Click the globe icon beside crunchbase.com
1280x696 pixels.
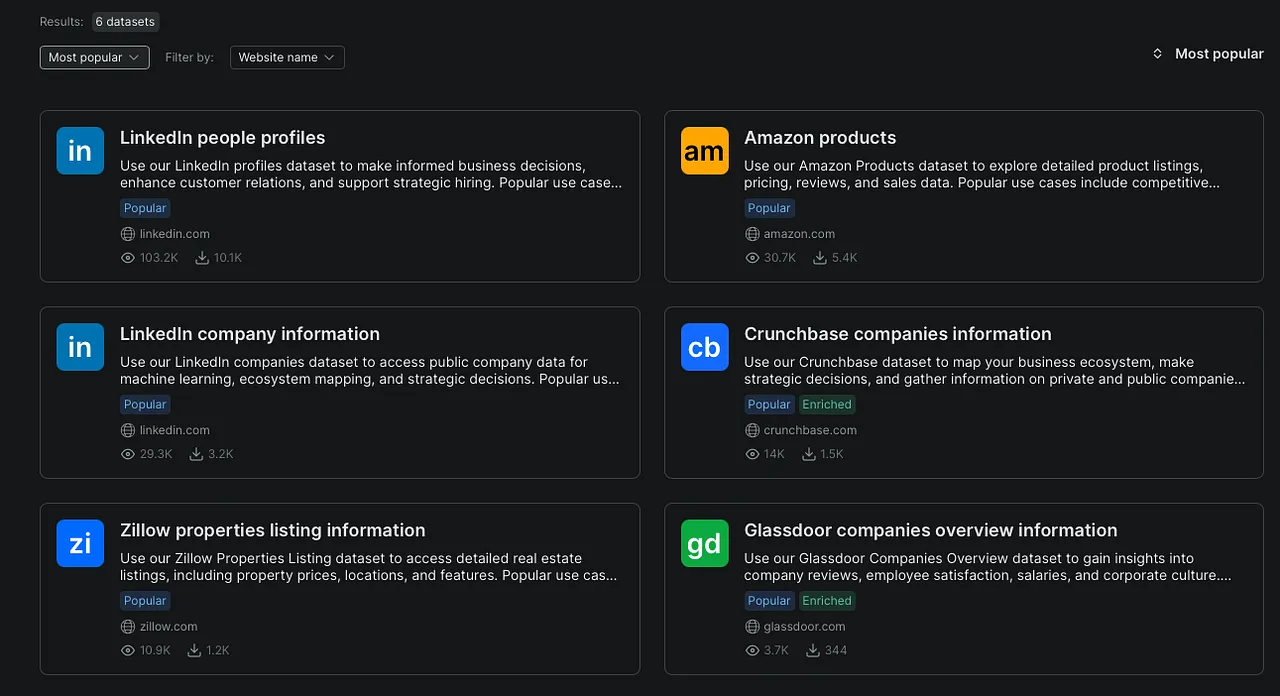(752, 430)
